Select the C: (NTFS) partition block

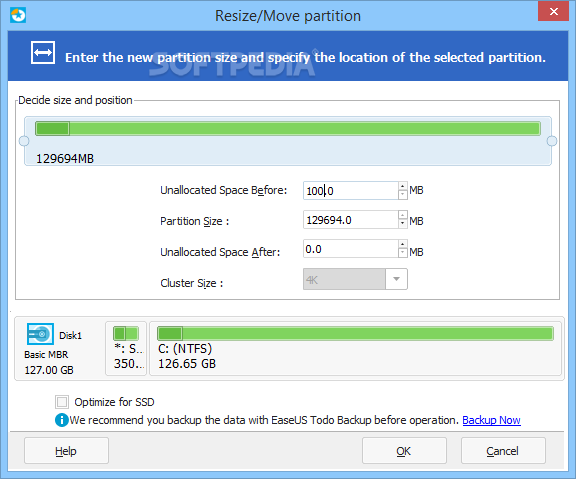[356, 348]
